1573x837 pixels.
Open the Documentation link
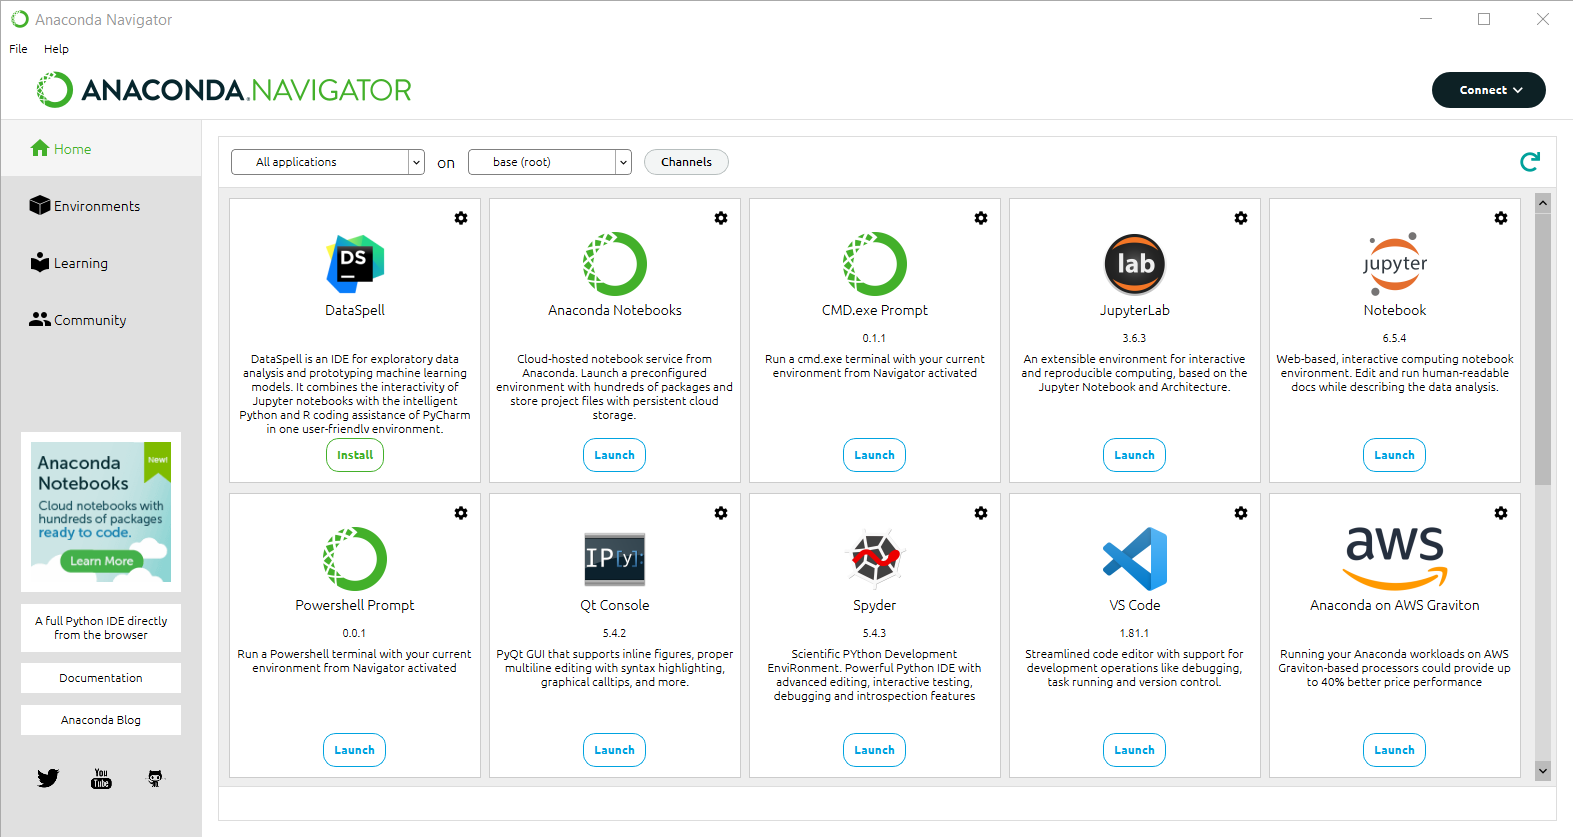tap(101, 678)
